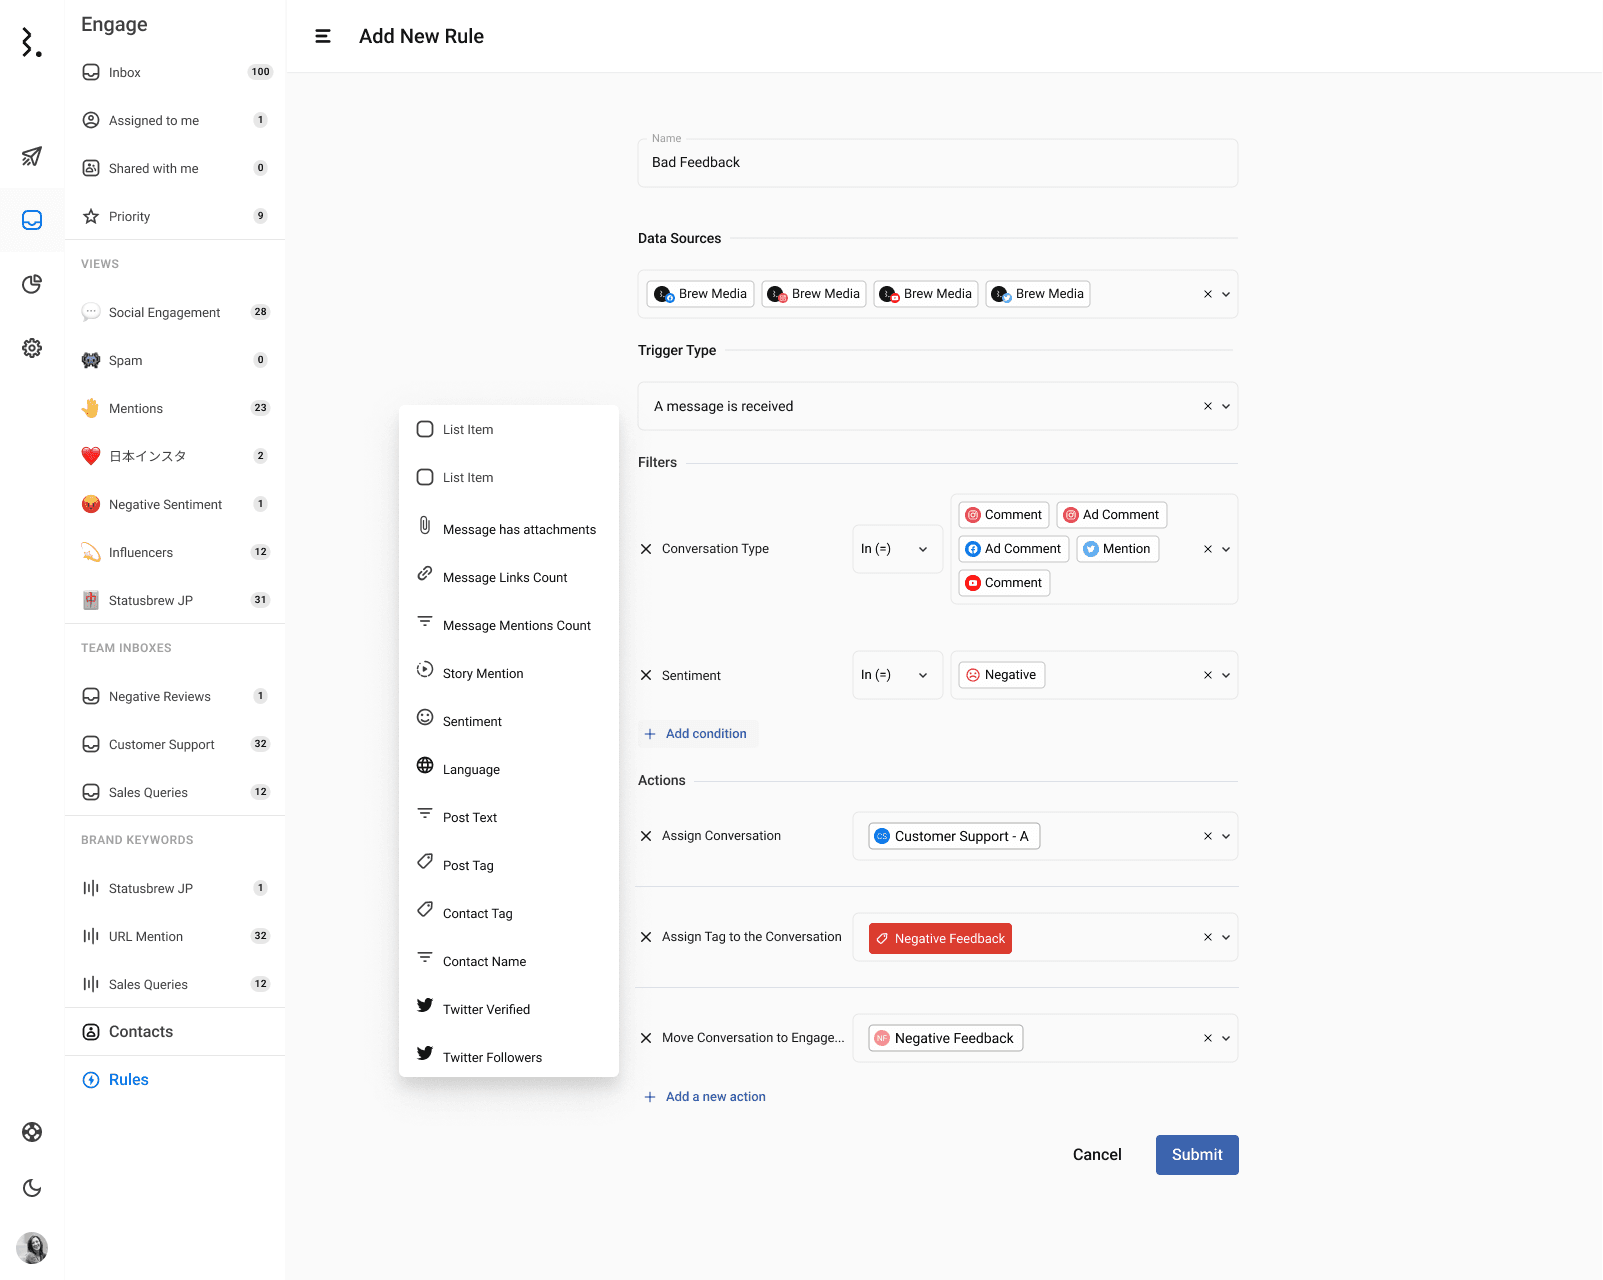Click the red Negative Feedback tag
This screenshot has height=1280, width=1603.
click(x=940, y=939)
